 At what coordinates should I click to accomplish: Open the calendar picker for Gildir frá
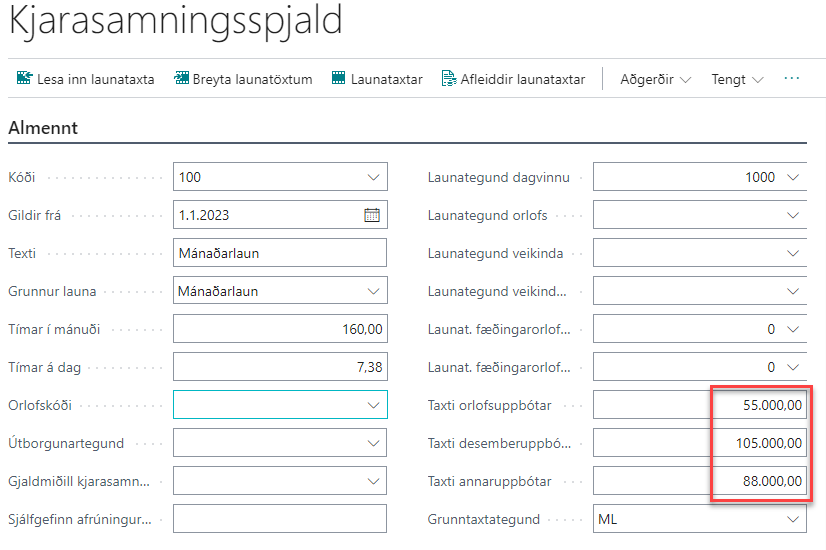(x=372, y=215)
